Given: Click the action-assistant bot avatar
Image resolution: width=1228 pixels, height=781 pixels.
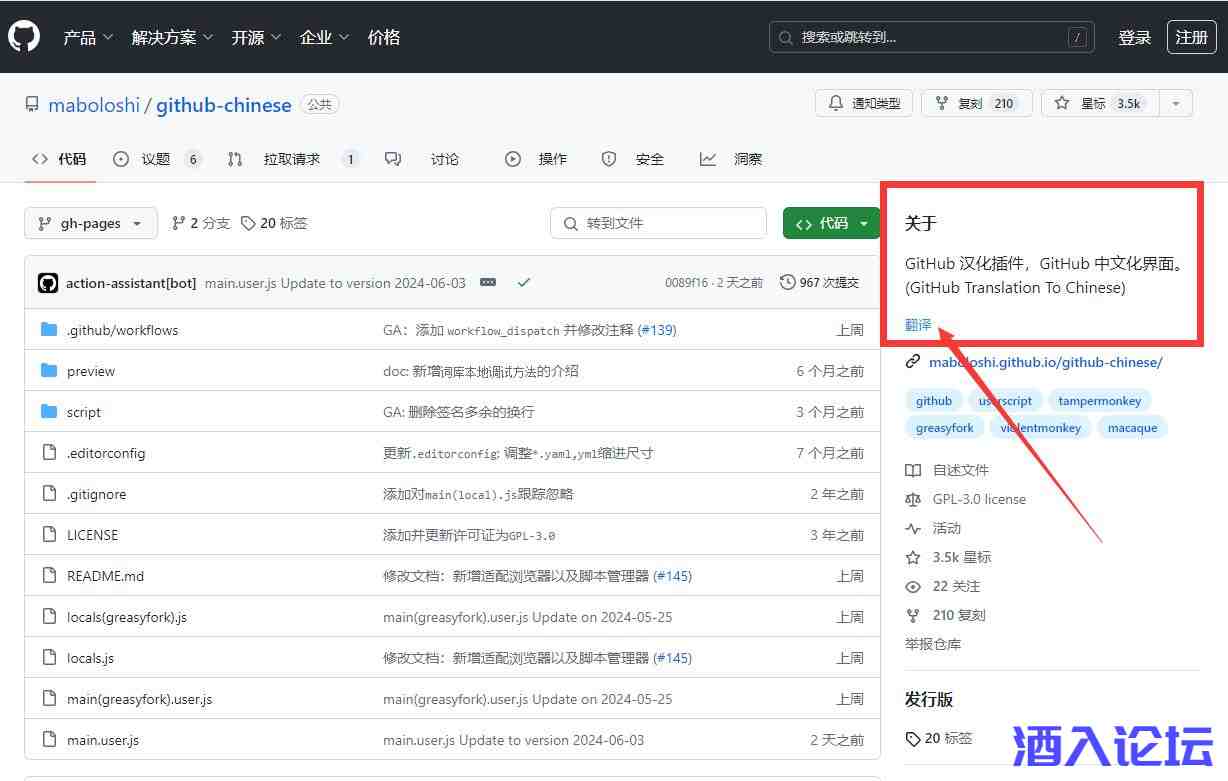Looking at the screenshot, I should tap(48, 283).
